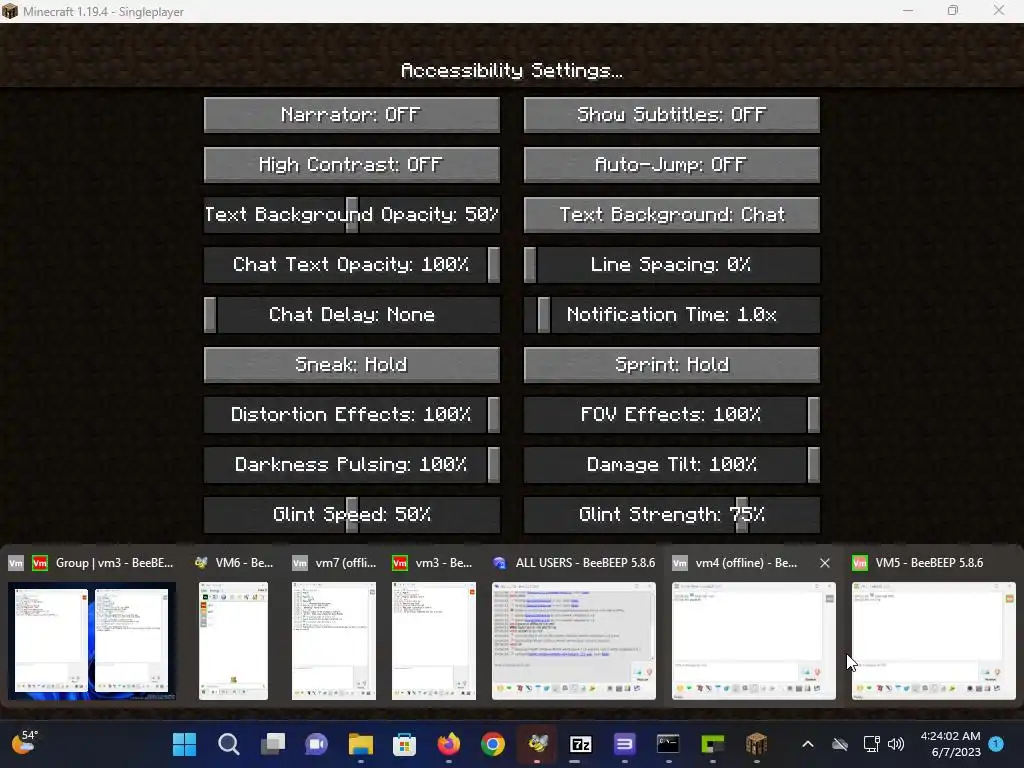Launch Google Chrome from the taskbar
This screenshot has height=768, width=1024.
(x=492, y=744)
